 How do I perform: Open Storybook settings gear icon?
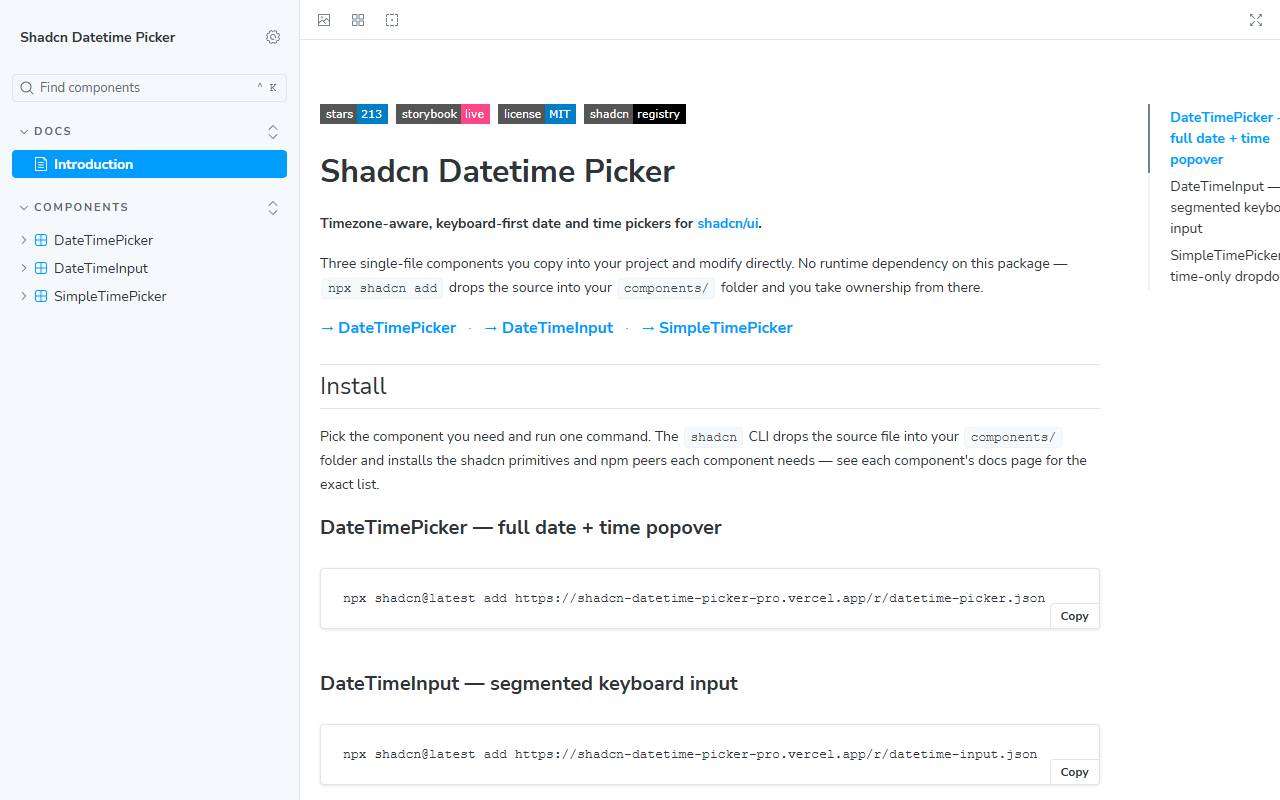(273, 37)
